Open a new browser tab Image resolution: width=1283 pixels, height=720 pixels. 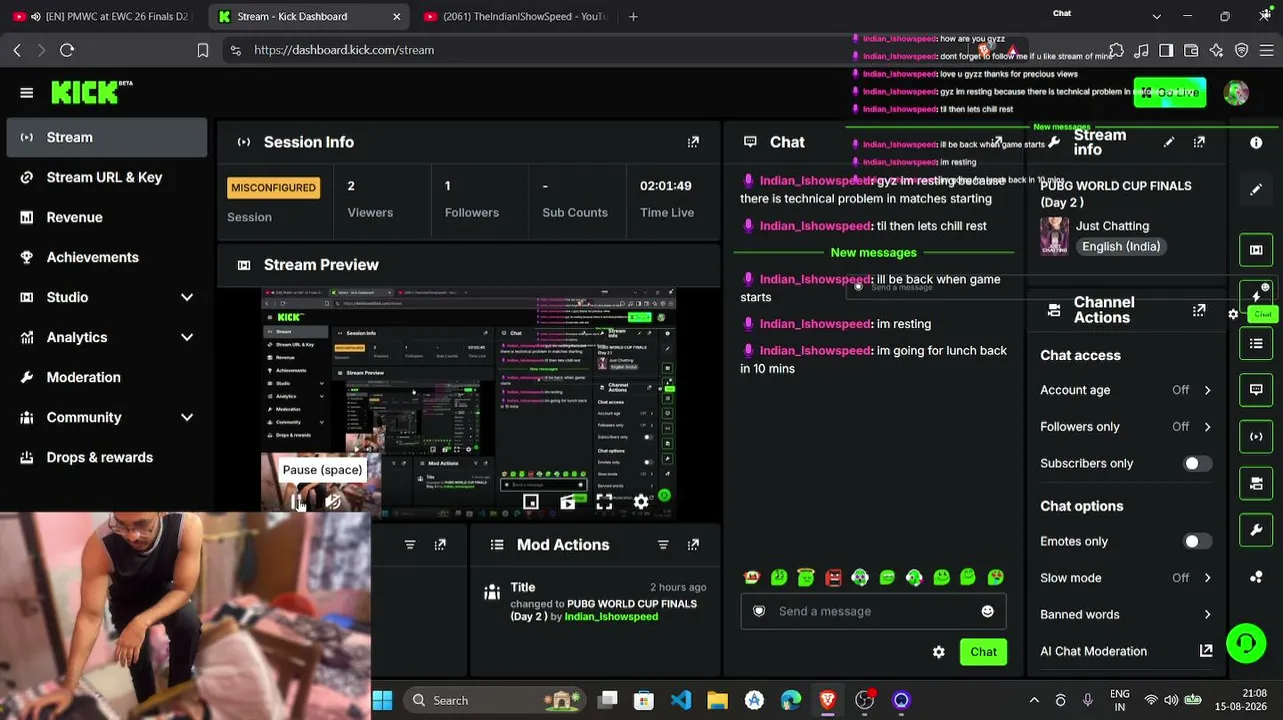pyautogui.click(x=633, y=16)
